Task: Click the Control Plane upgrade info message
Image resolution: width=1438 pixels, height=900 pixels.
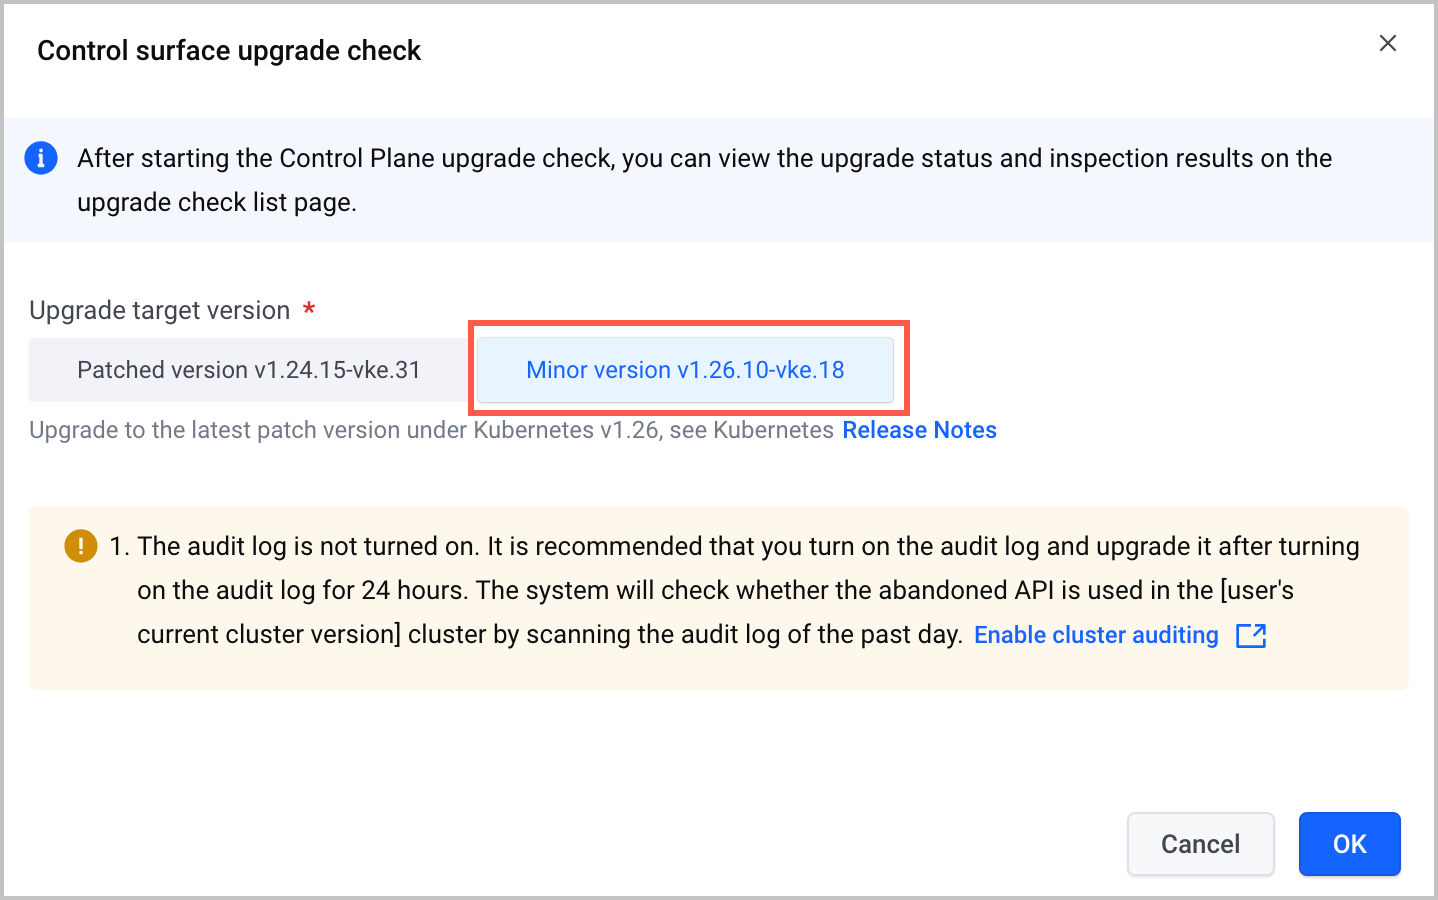Action: point(704,180)
